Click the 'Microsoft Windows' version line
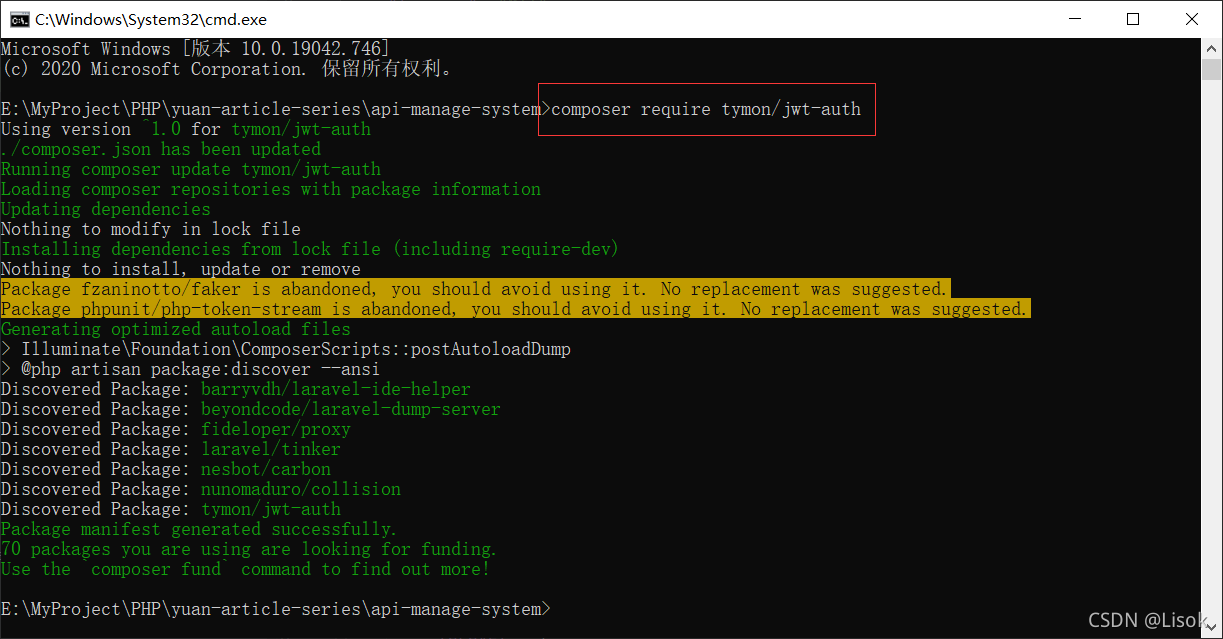Image resolution: width=1223 pixels, height=639 pixels. tap(195, 49)
